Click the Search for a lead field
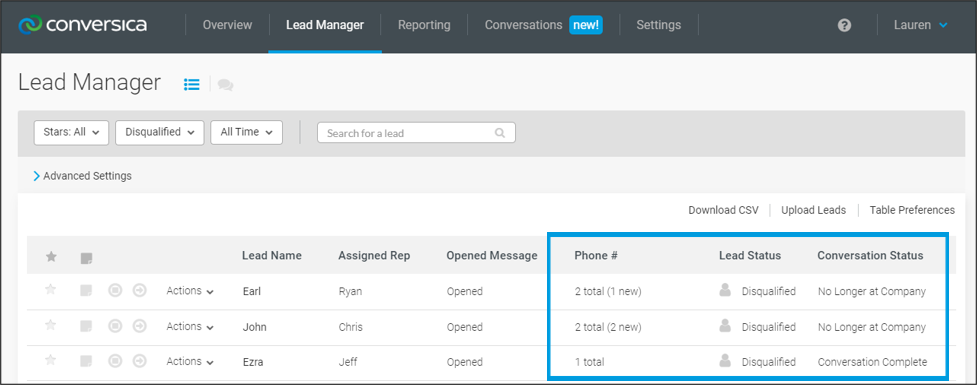 (416, 133)
